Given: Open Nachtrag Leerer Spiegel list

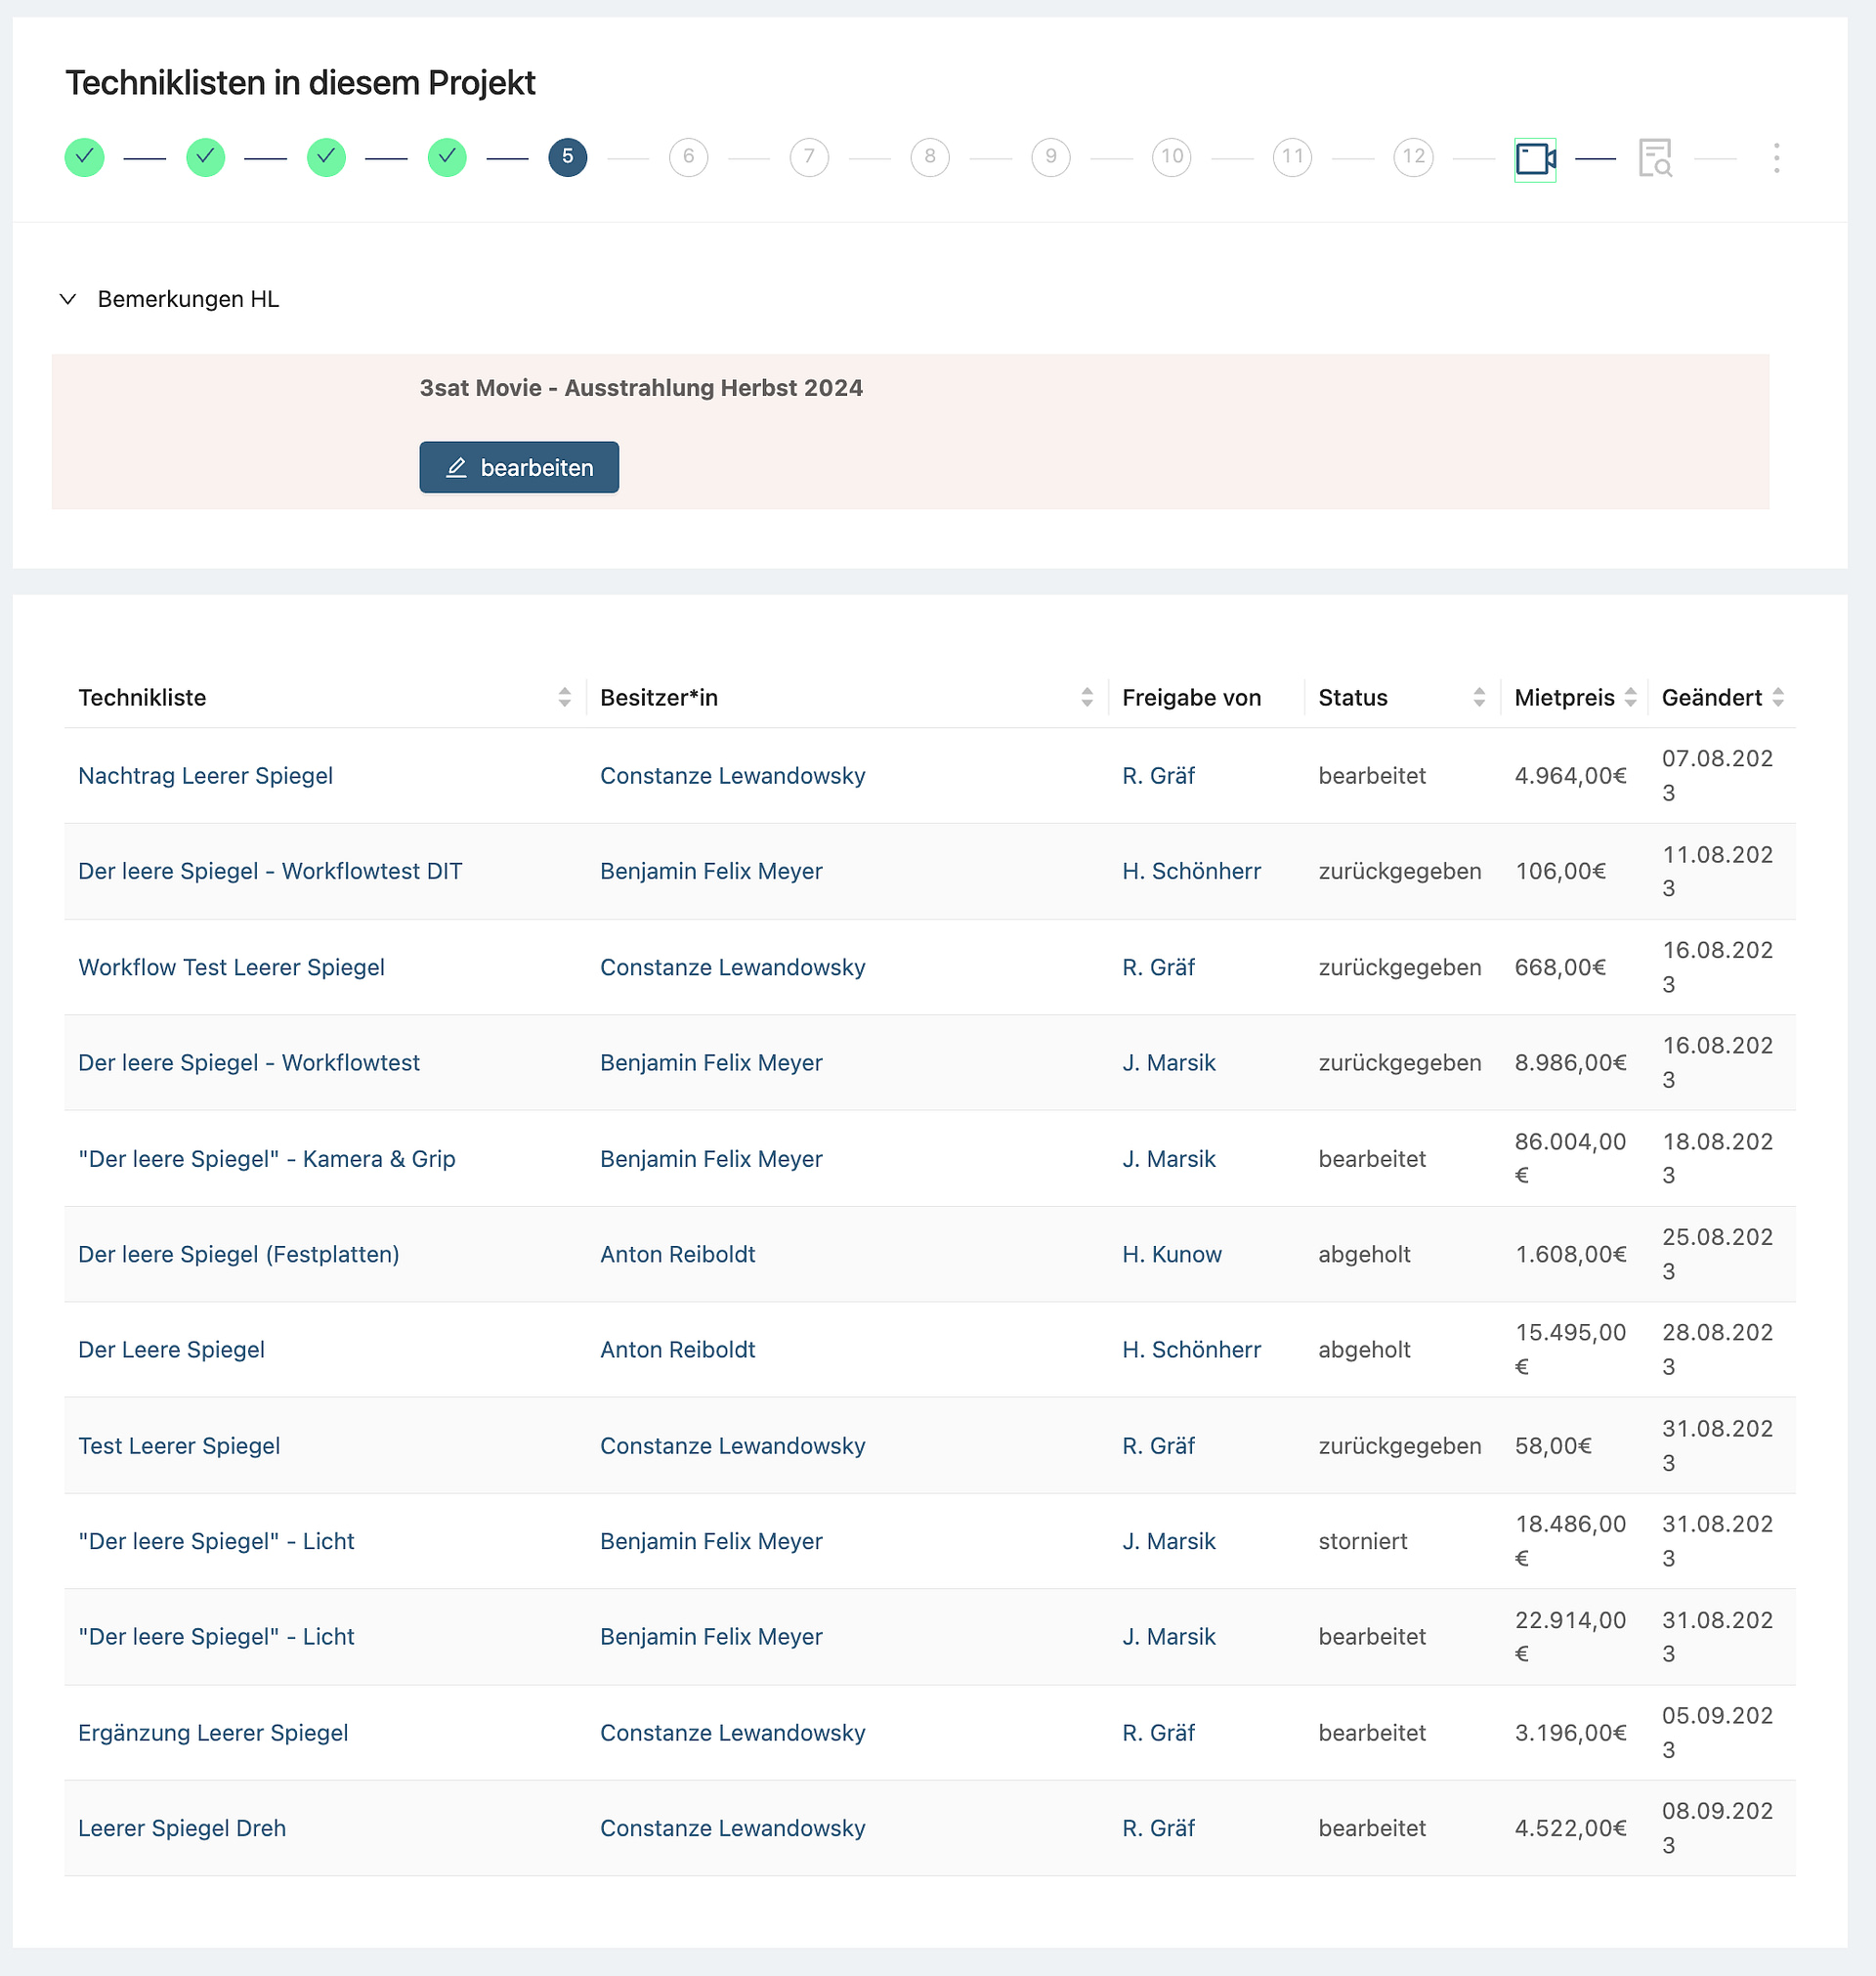Looking at the screenshot, I should point(205,776).
